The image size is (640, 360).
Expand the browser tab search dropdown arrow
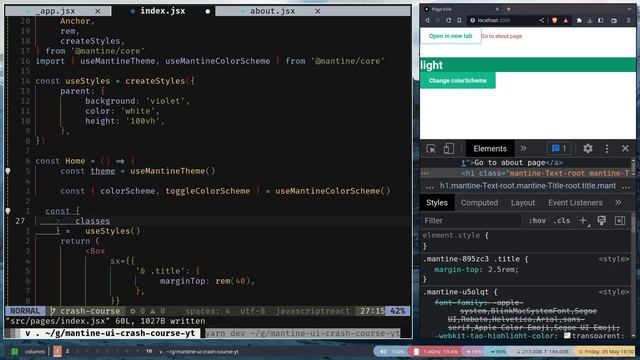629,9
